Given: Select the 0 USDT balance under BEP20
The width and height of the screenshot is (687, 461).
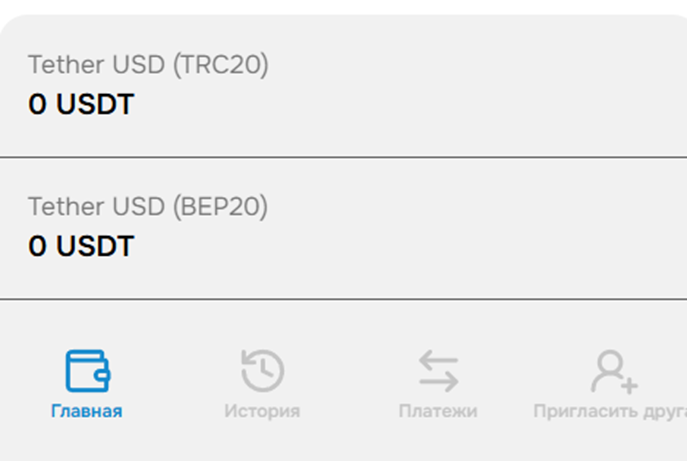Looking at the screenshot, I should (81, 246).
